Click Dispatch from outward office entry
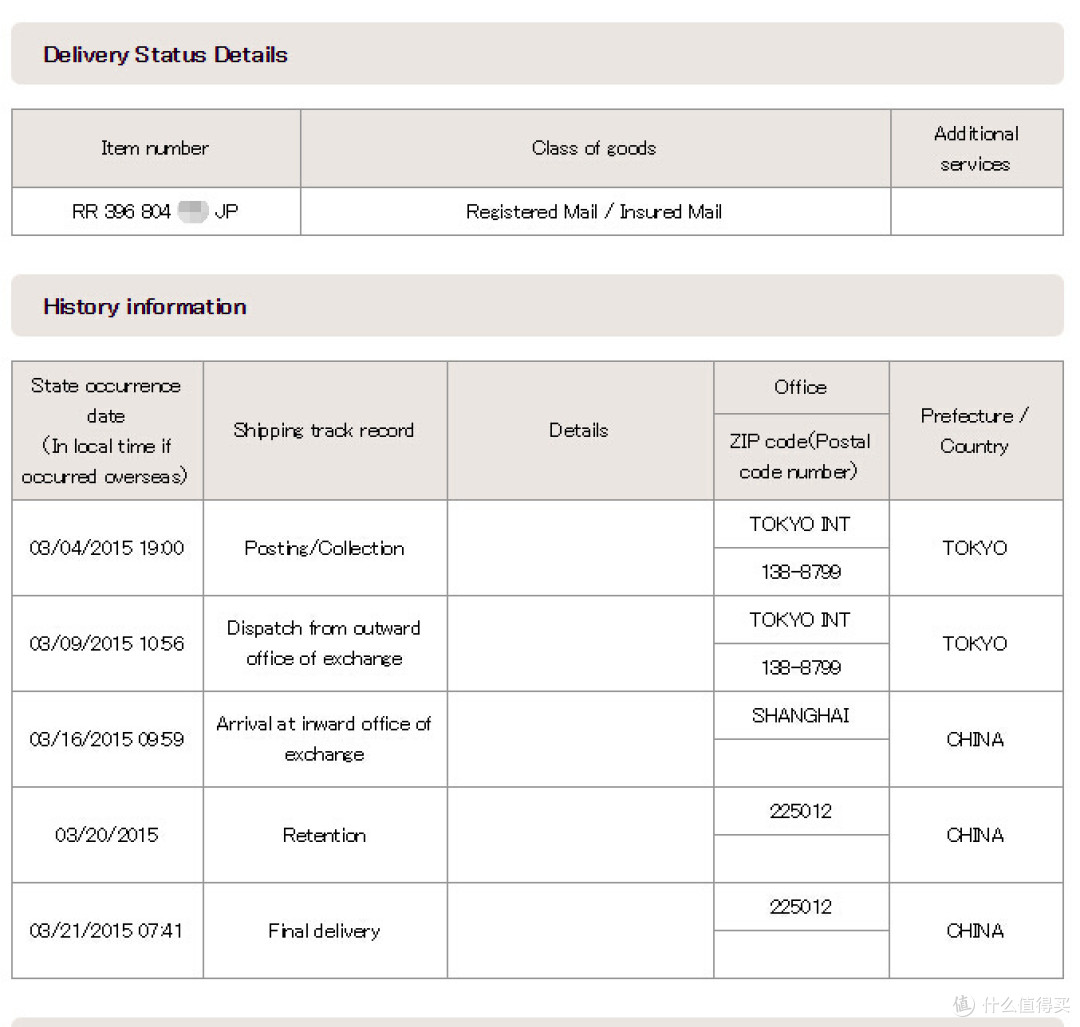1080x1027 pixels. [x=324, y=643]
